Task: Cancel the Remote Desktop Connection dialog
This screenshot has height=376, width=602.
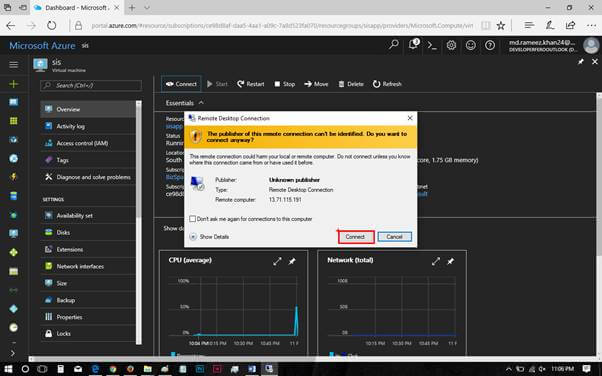Action: 394,237
